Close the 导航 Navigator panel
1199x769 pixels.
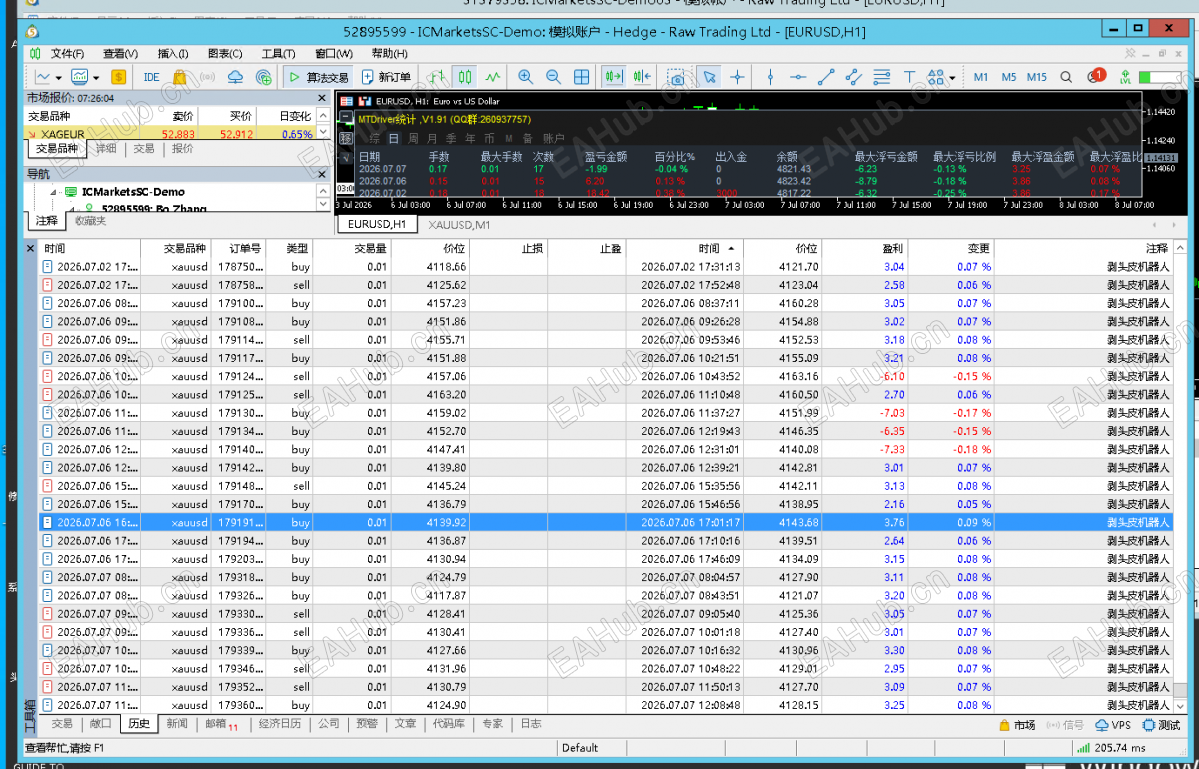point(322,174)
